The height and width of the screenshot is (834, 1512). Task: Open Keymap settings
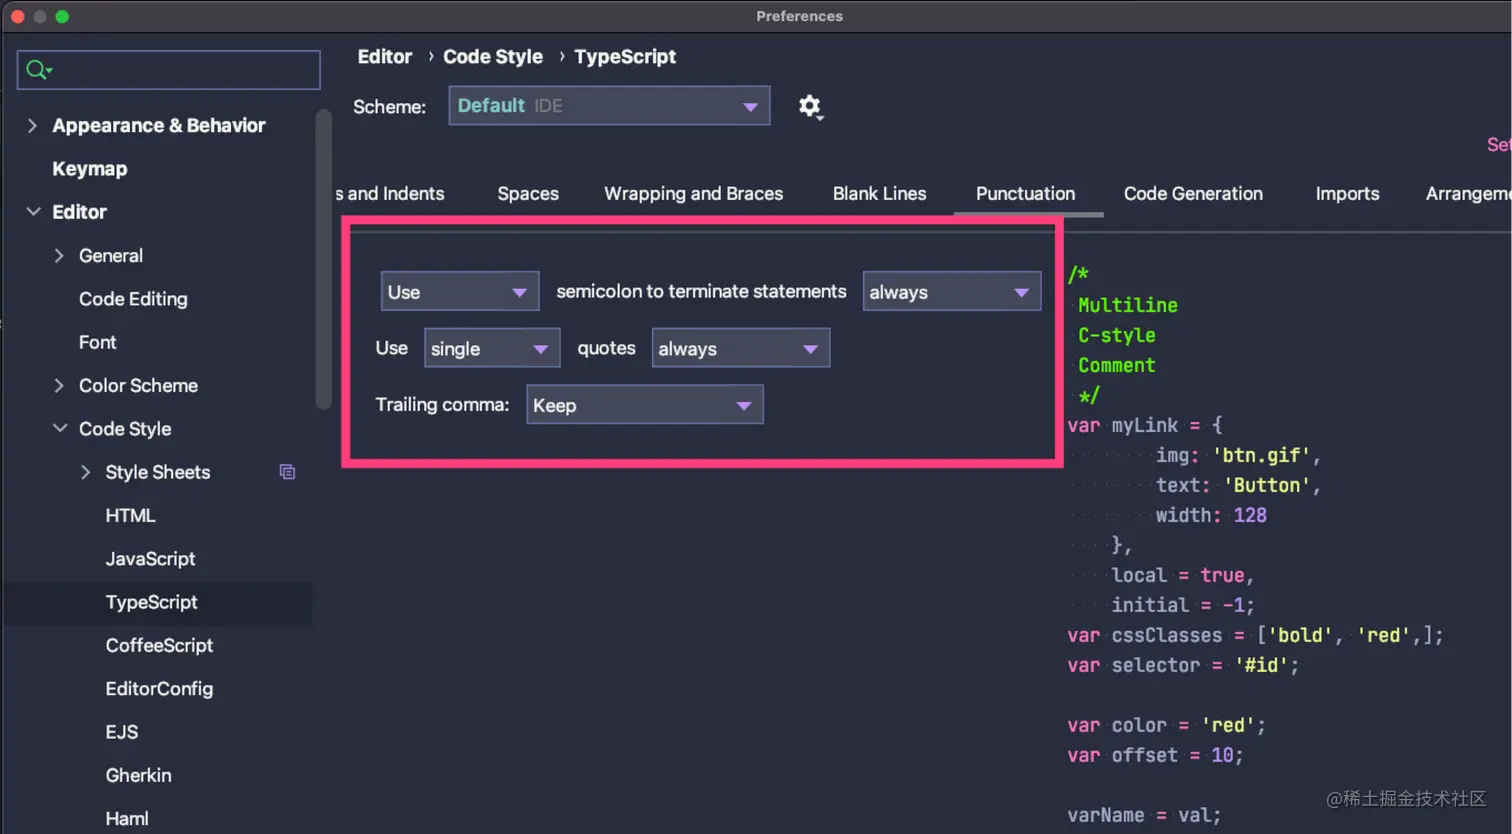coord(90,169)
